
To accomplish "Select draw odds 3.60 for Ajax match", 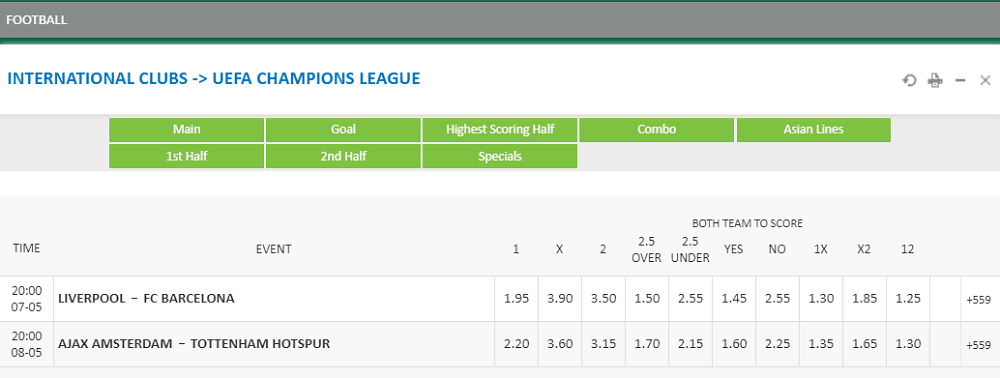I will tap(559, 344).
